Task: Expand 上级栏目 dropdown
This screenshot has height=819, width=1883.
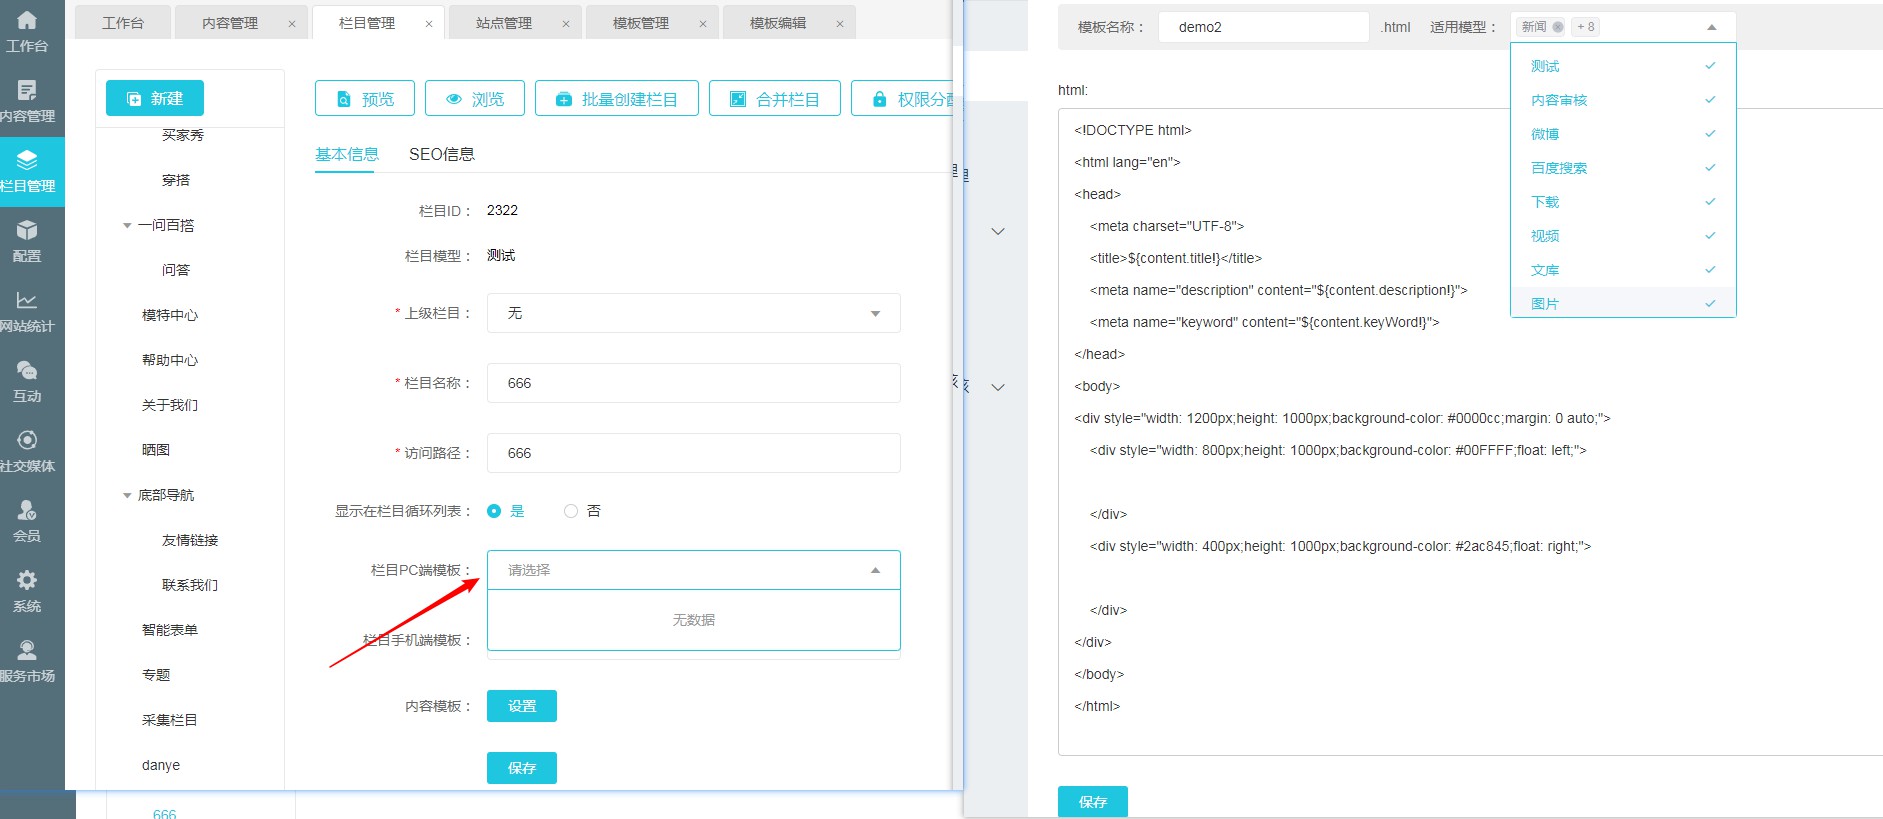Action: point(693,313)
